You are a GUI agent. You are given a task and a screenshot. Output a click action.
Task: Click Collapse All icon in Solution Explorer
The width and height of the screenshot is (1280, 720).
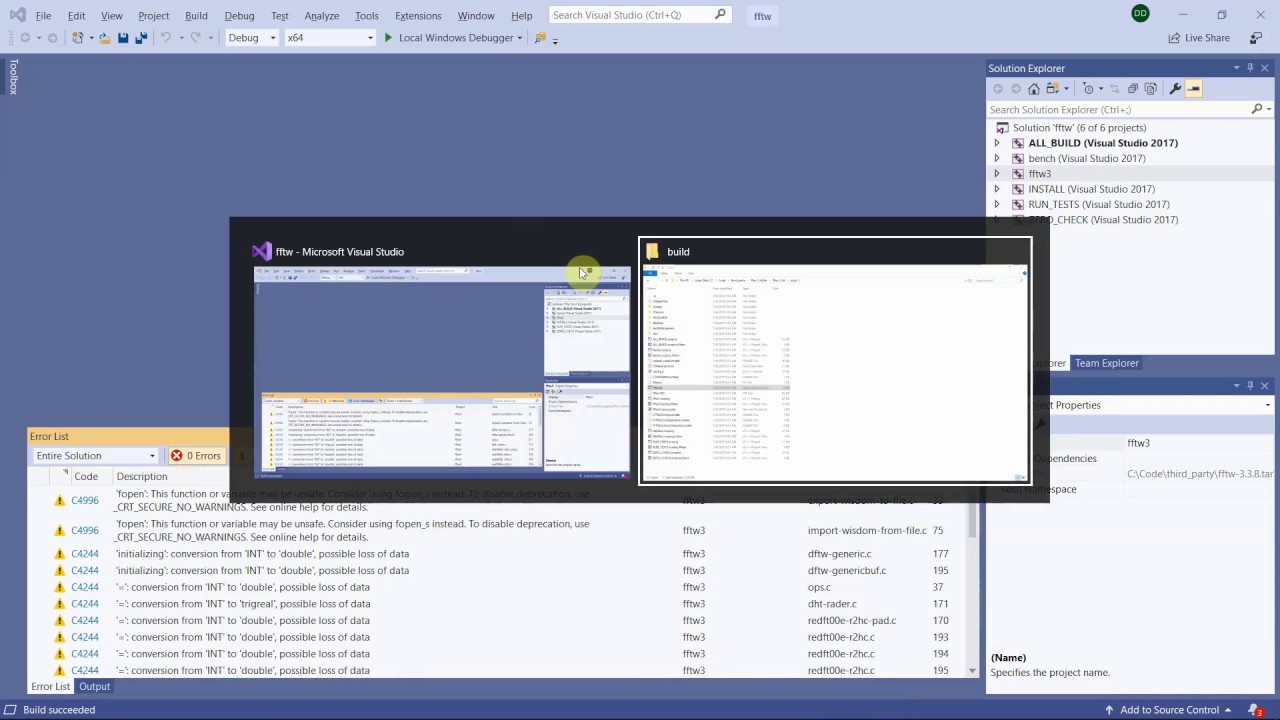tap(1132, 89)
